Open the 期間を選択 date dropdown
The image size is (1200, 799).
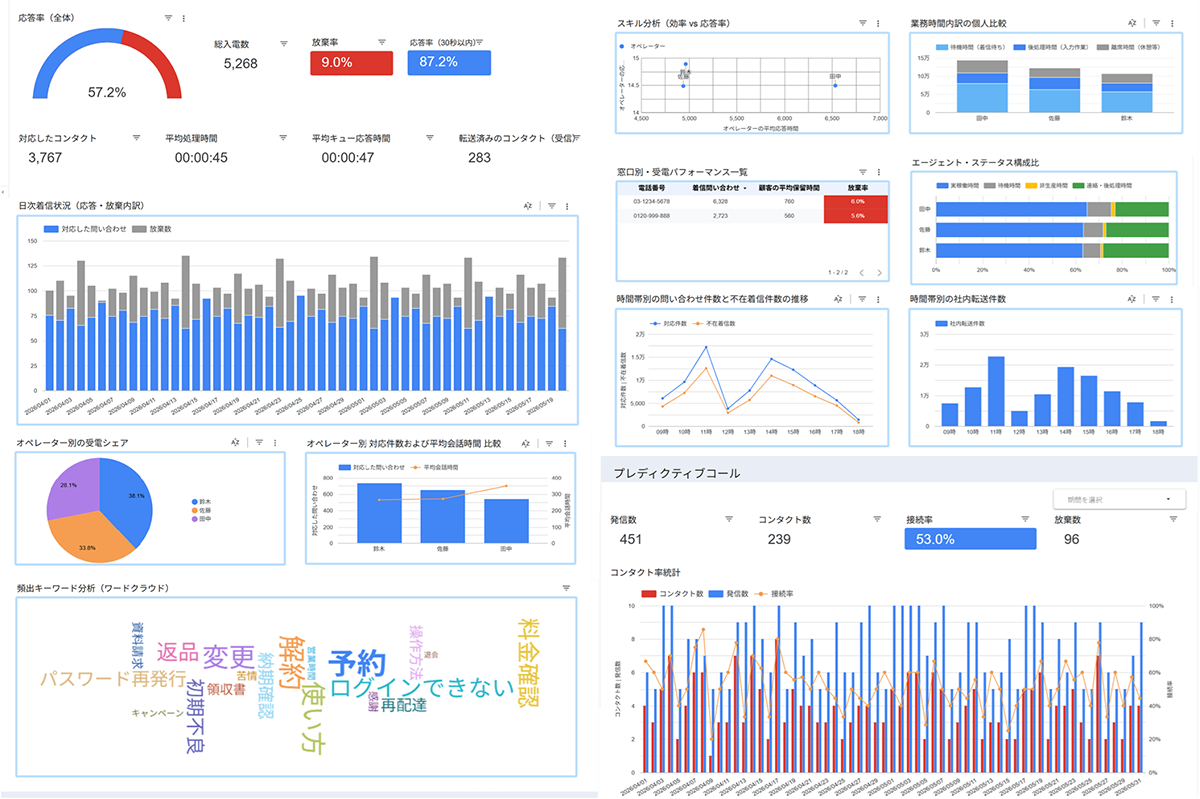pos(1118,499)
